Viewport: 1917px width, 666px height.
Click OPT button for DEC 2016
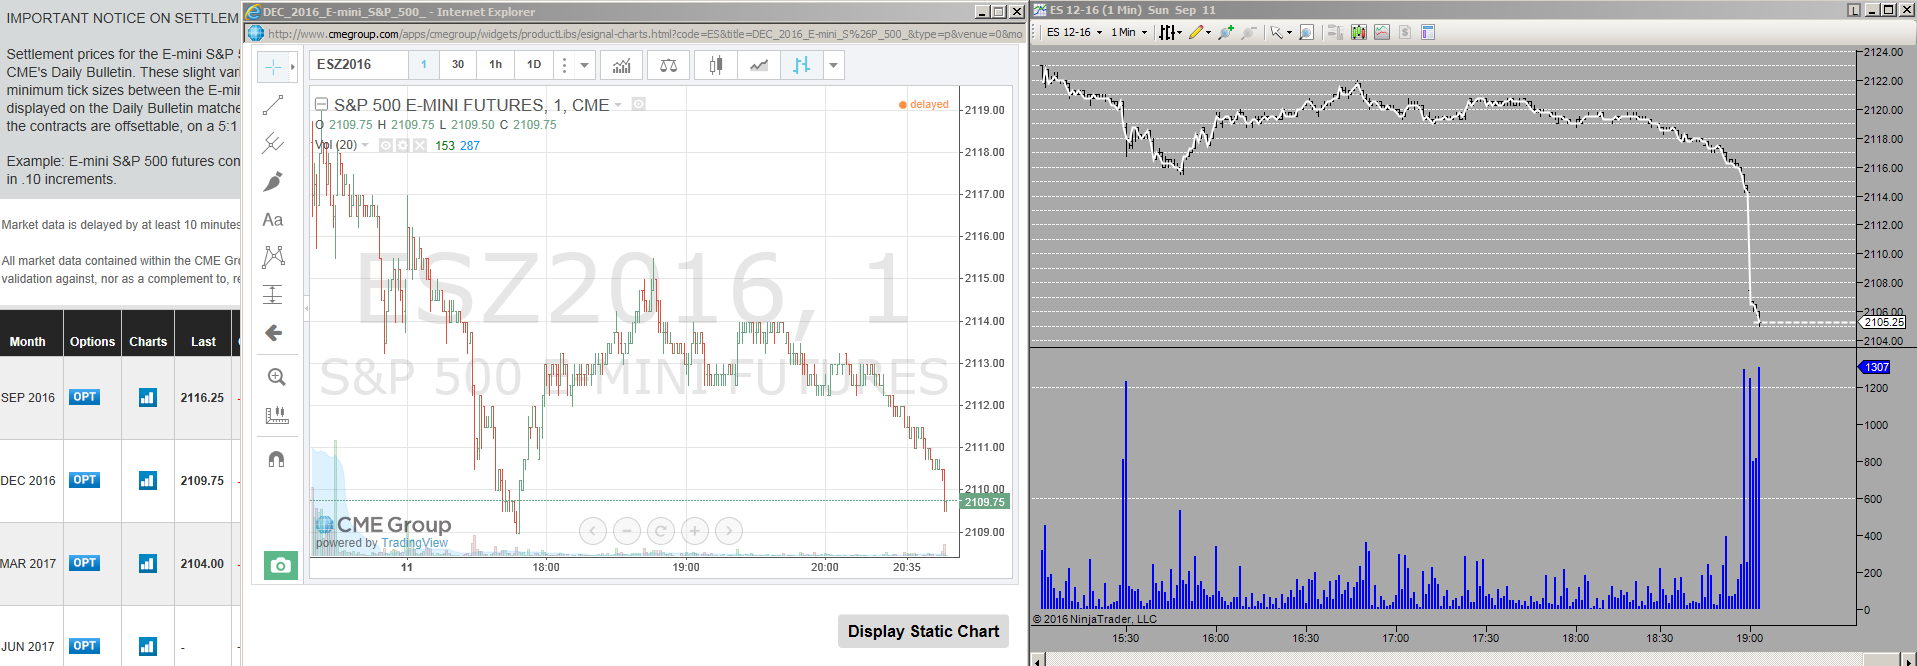click(85, 480)
